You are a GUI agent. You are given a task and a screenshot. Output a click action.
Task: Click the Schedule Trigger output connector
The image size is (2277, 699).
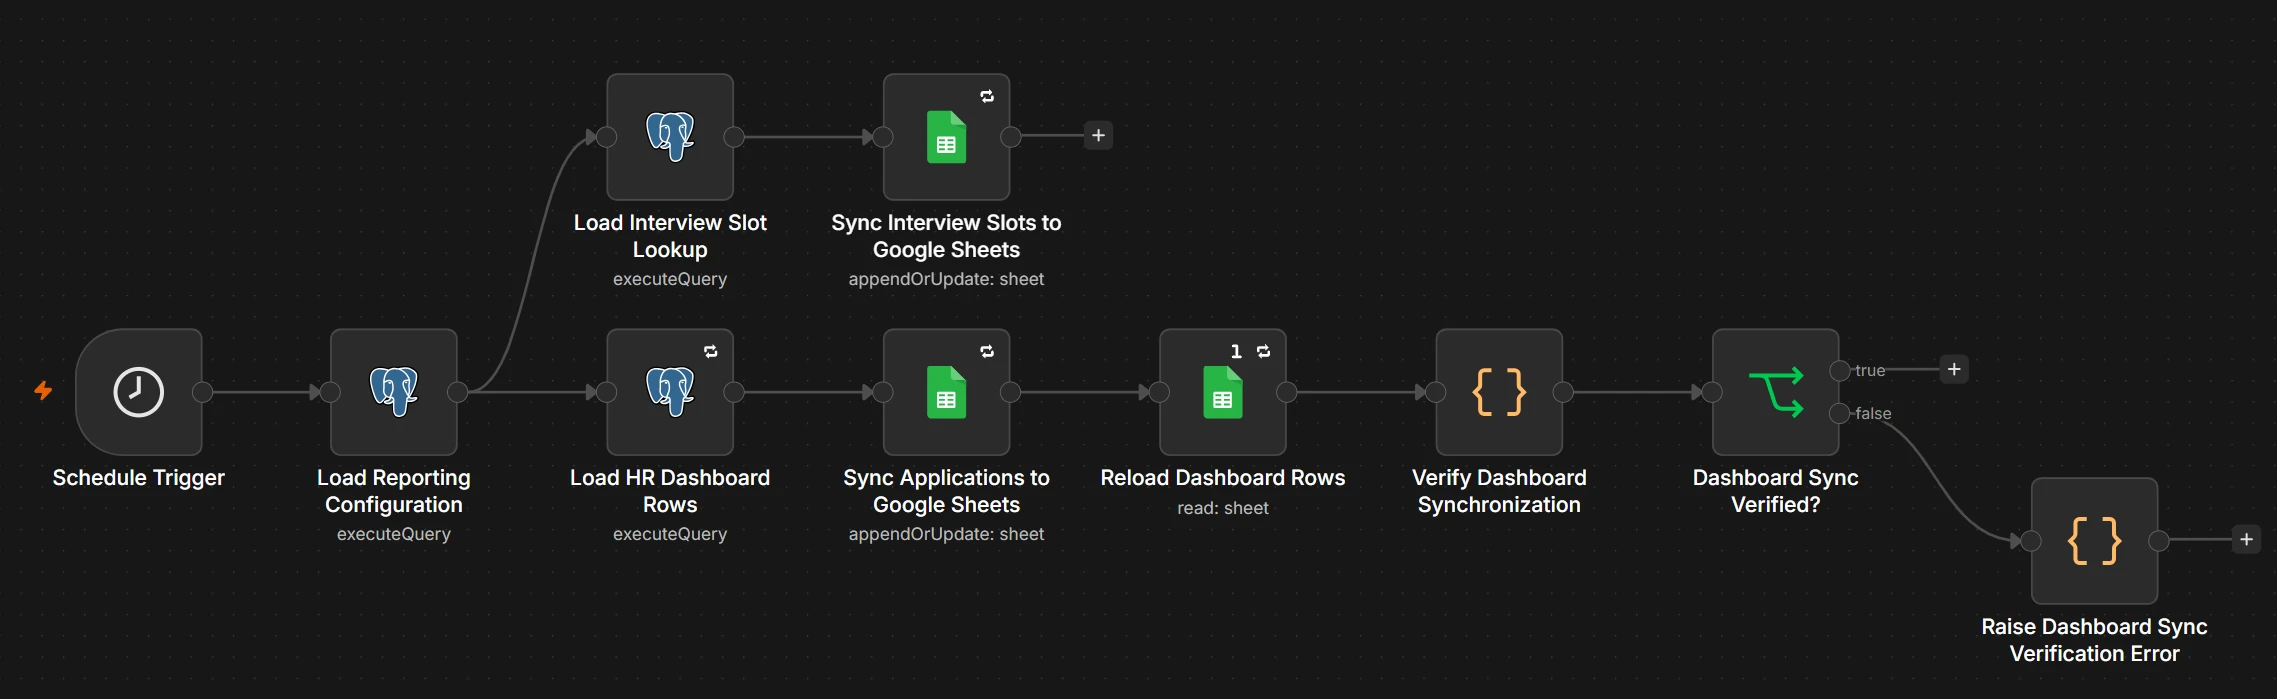click(x=202, y=392)
